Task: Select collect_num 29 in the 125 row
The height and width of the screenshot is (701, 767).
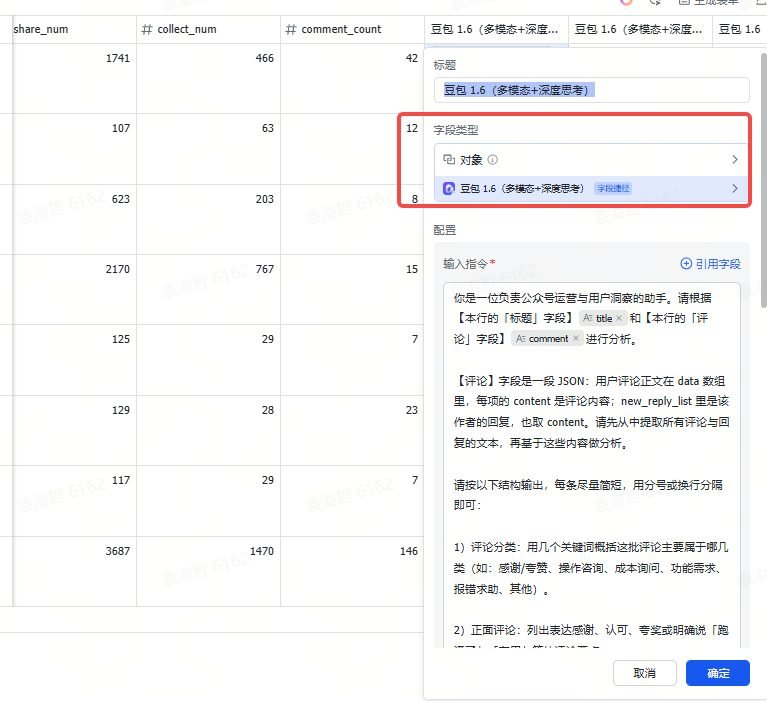Action: tap(208, 360)
